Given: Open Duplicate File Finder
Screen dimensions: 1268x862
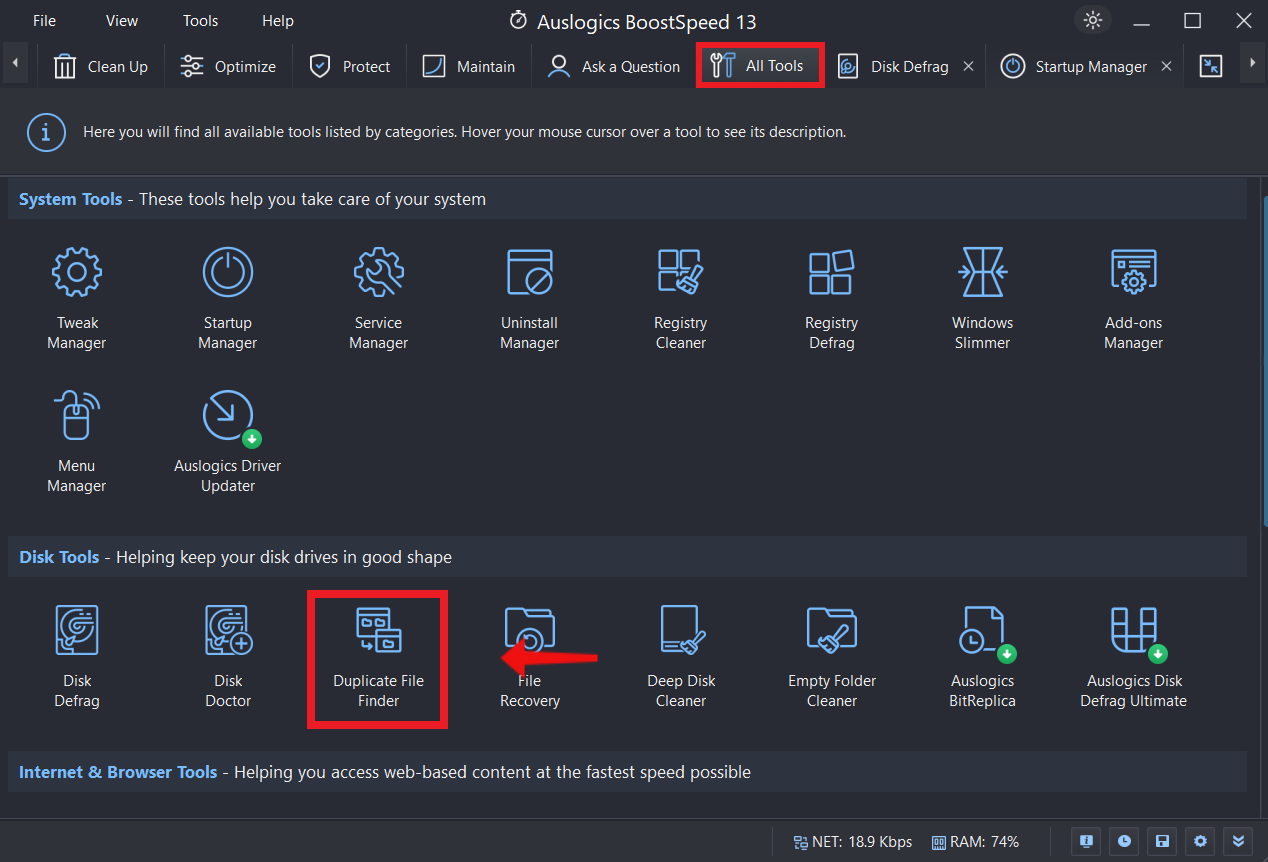Looking at the screenshot, I should [x=378, y=657].
